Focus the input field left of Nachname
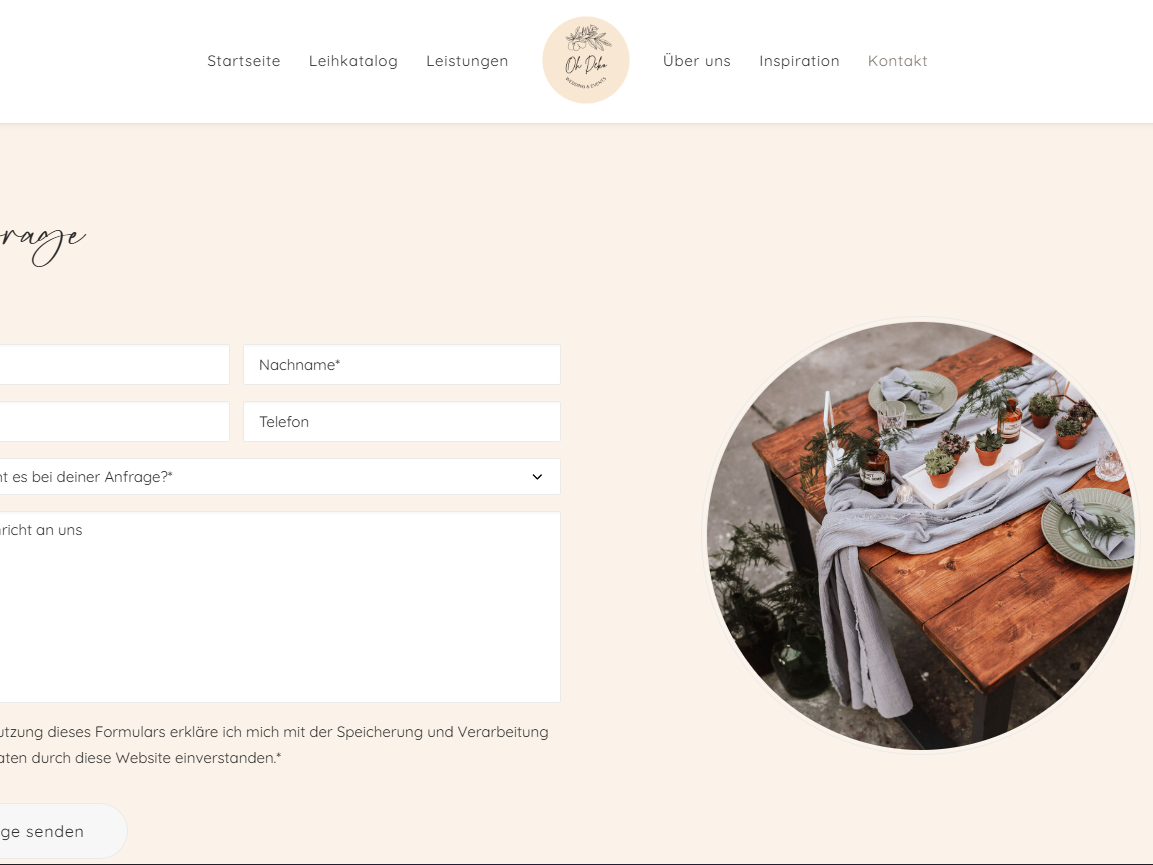 (114, 365)
